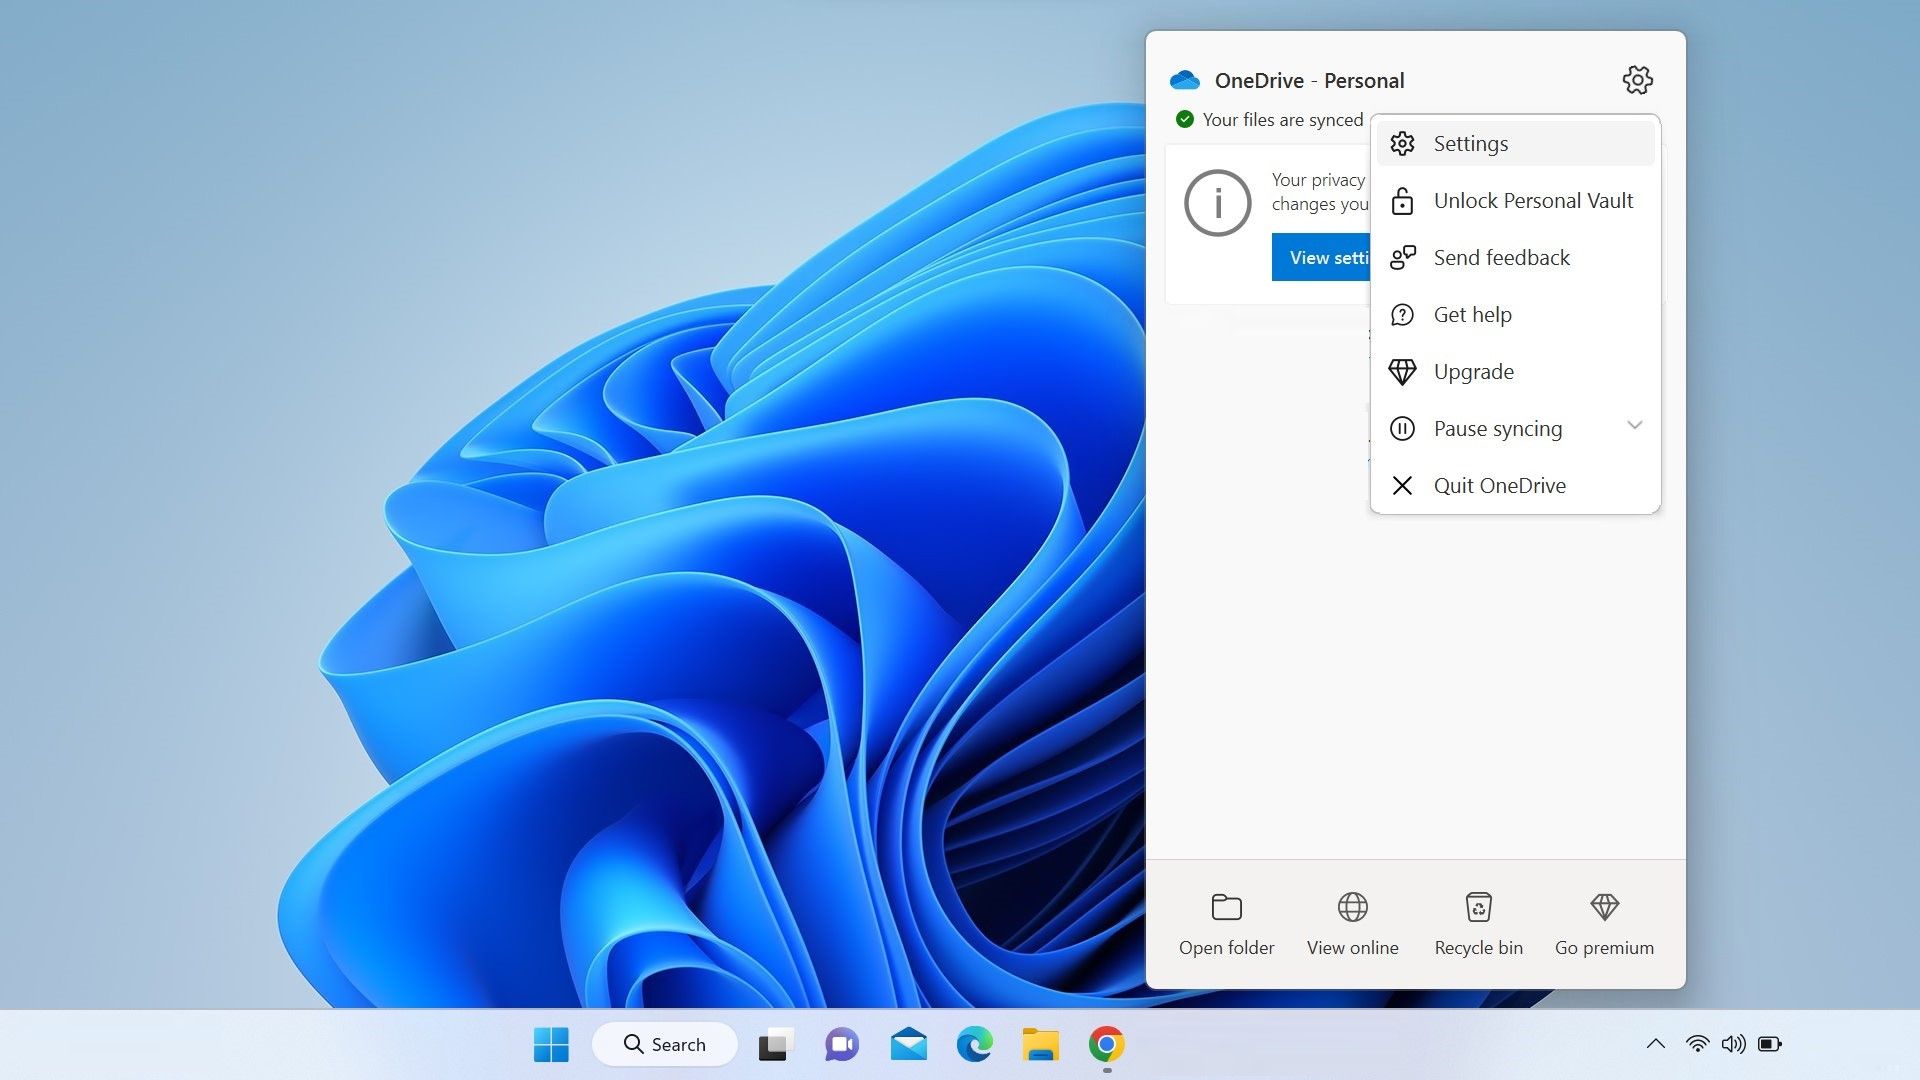Select Quit OneDrive from the menu
1920x1080 pixels.
tap(1499, 484)
